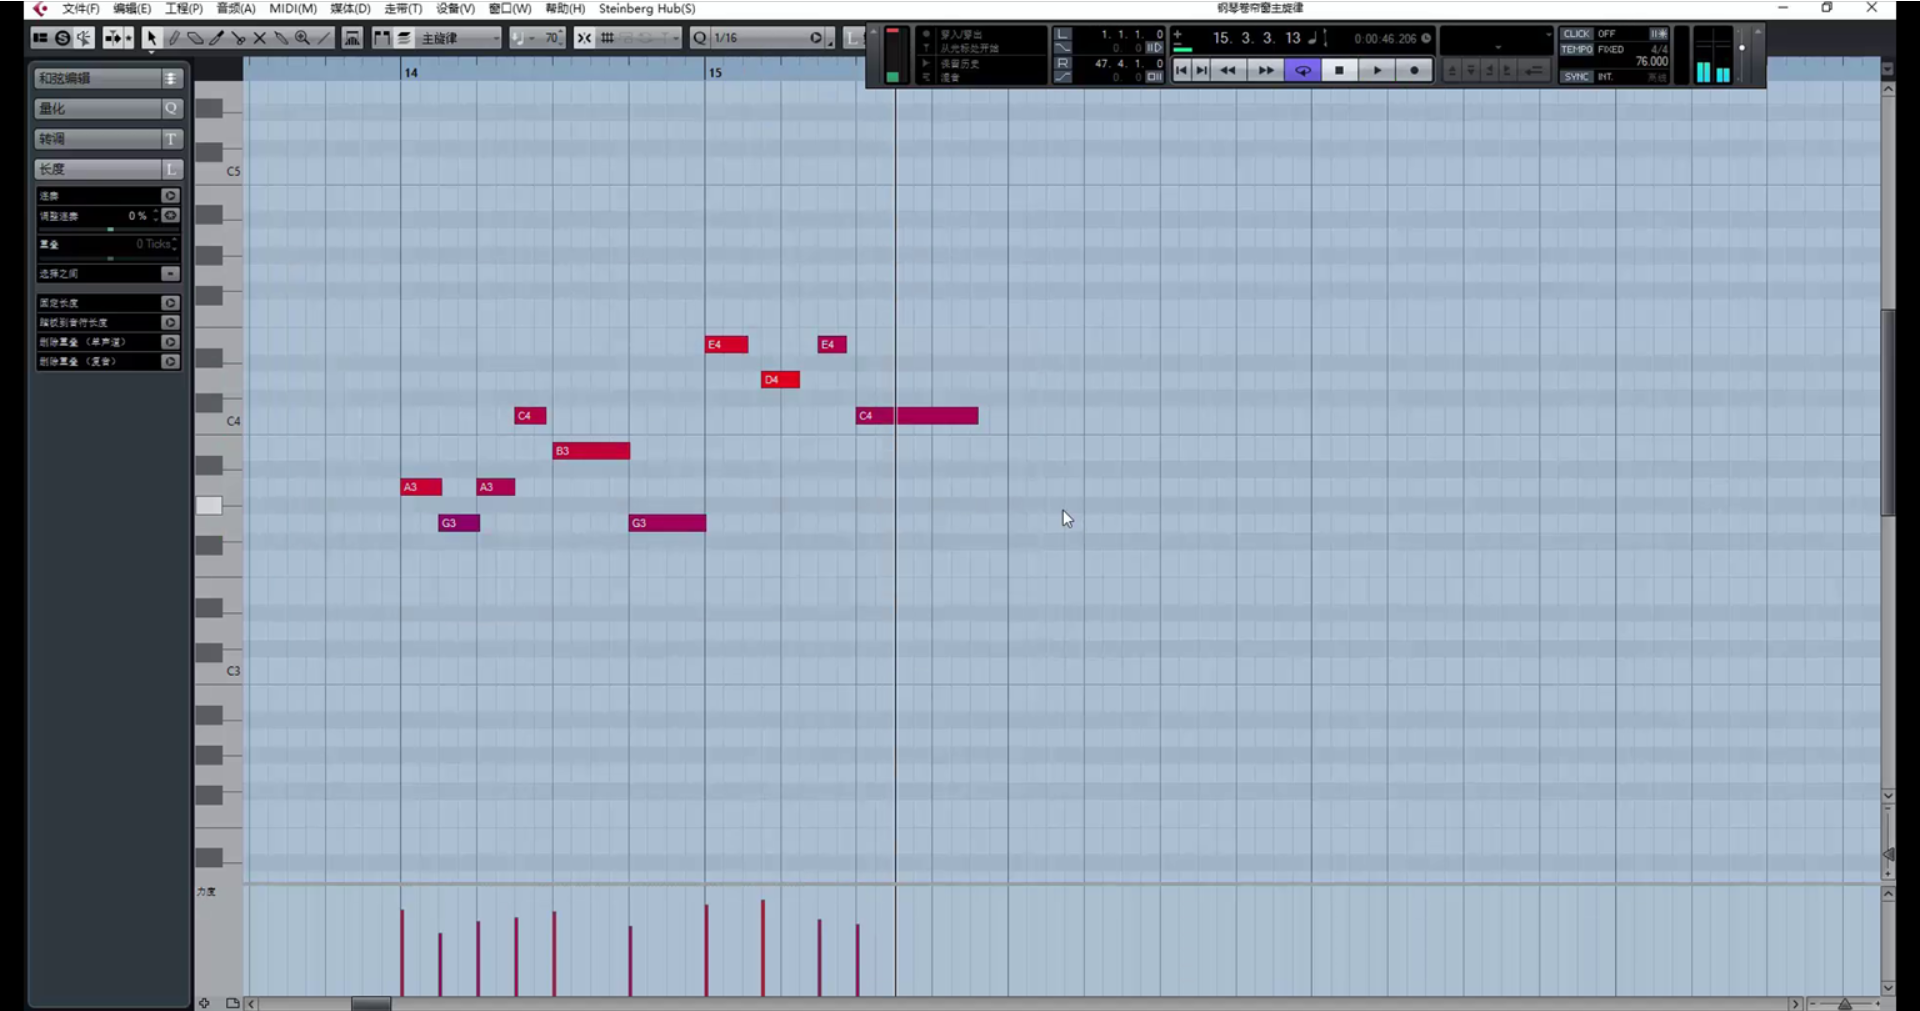Open the 1/16 quantize preset dropdown

coord(768,38)
